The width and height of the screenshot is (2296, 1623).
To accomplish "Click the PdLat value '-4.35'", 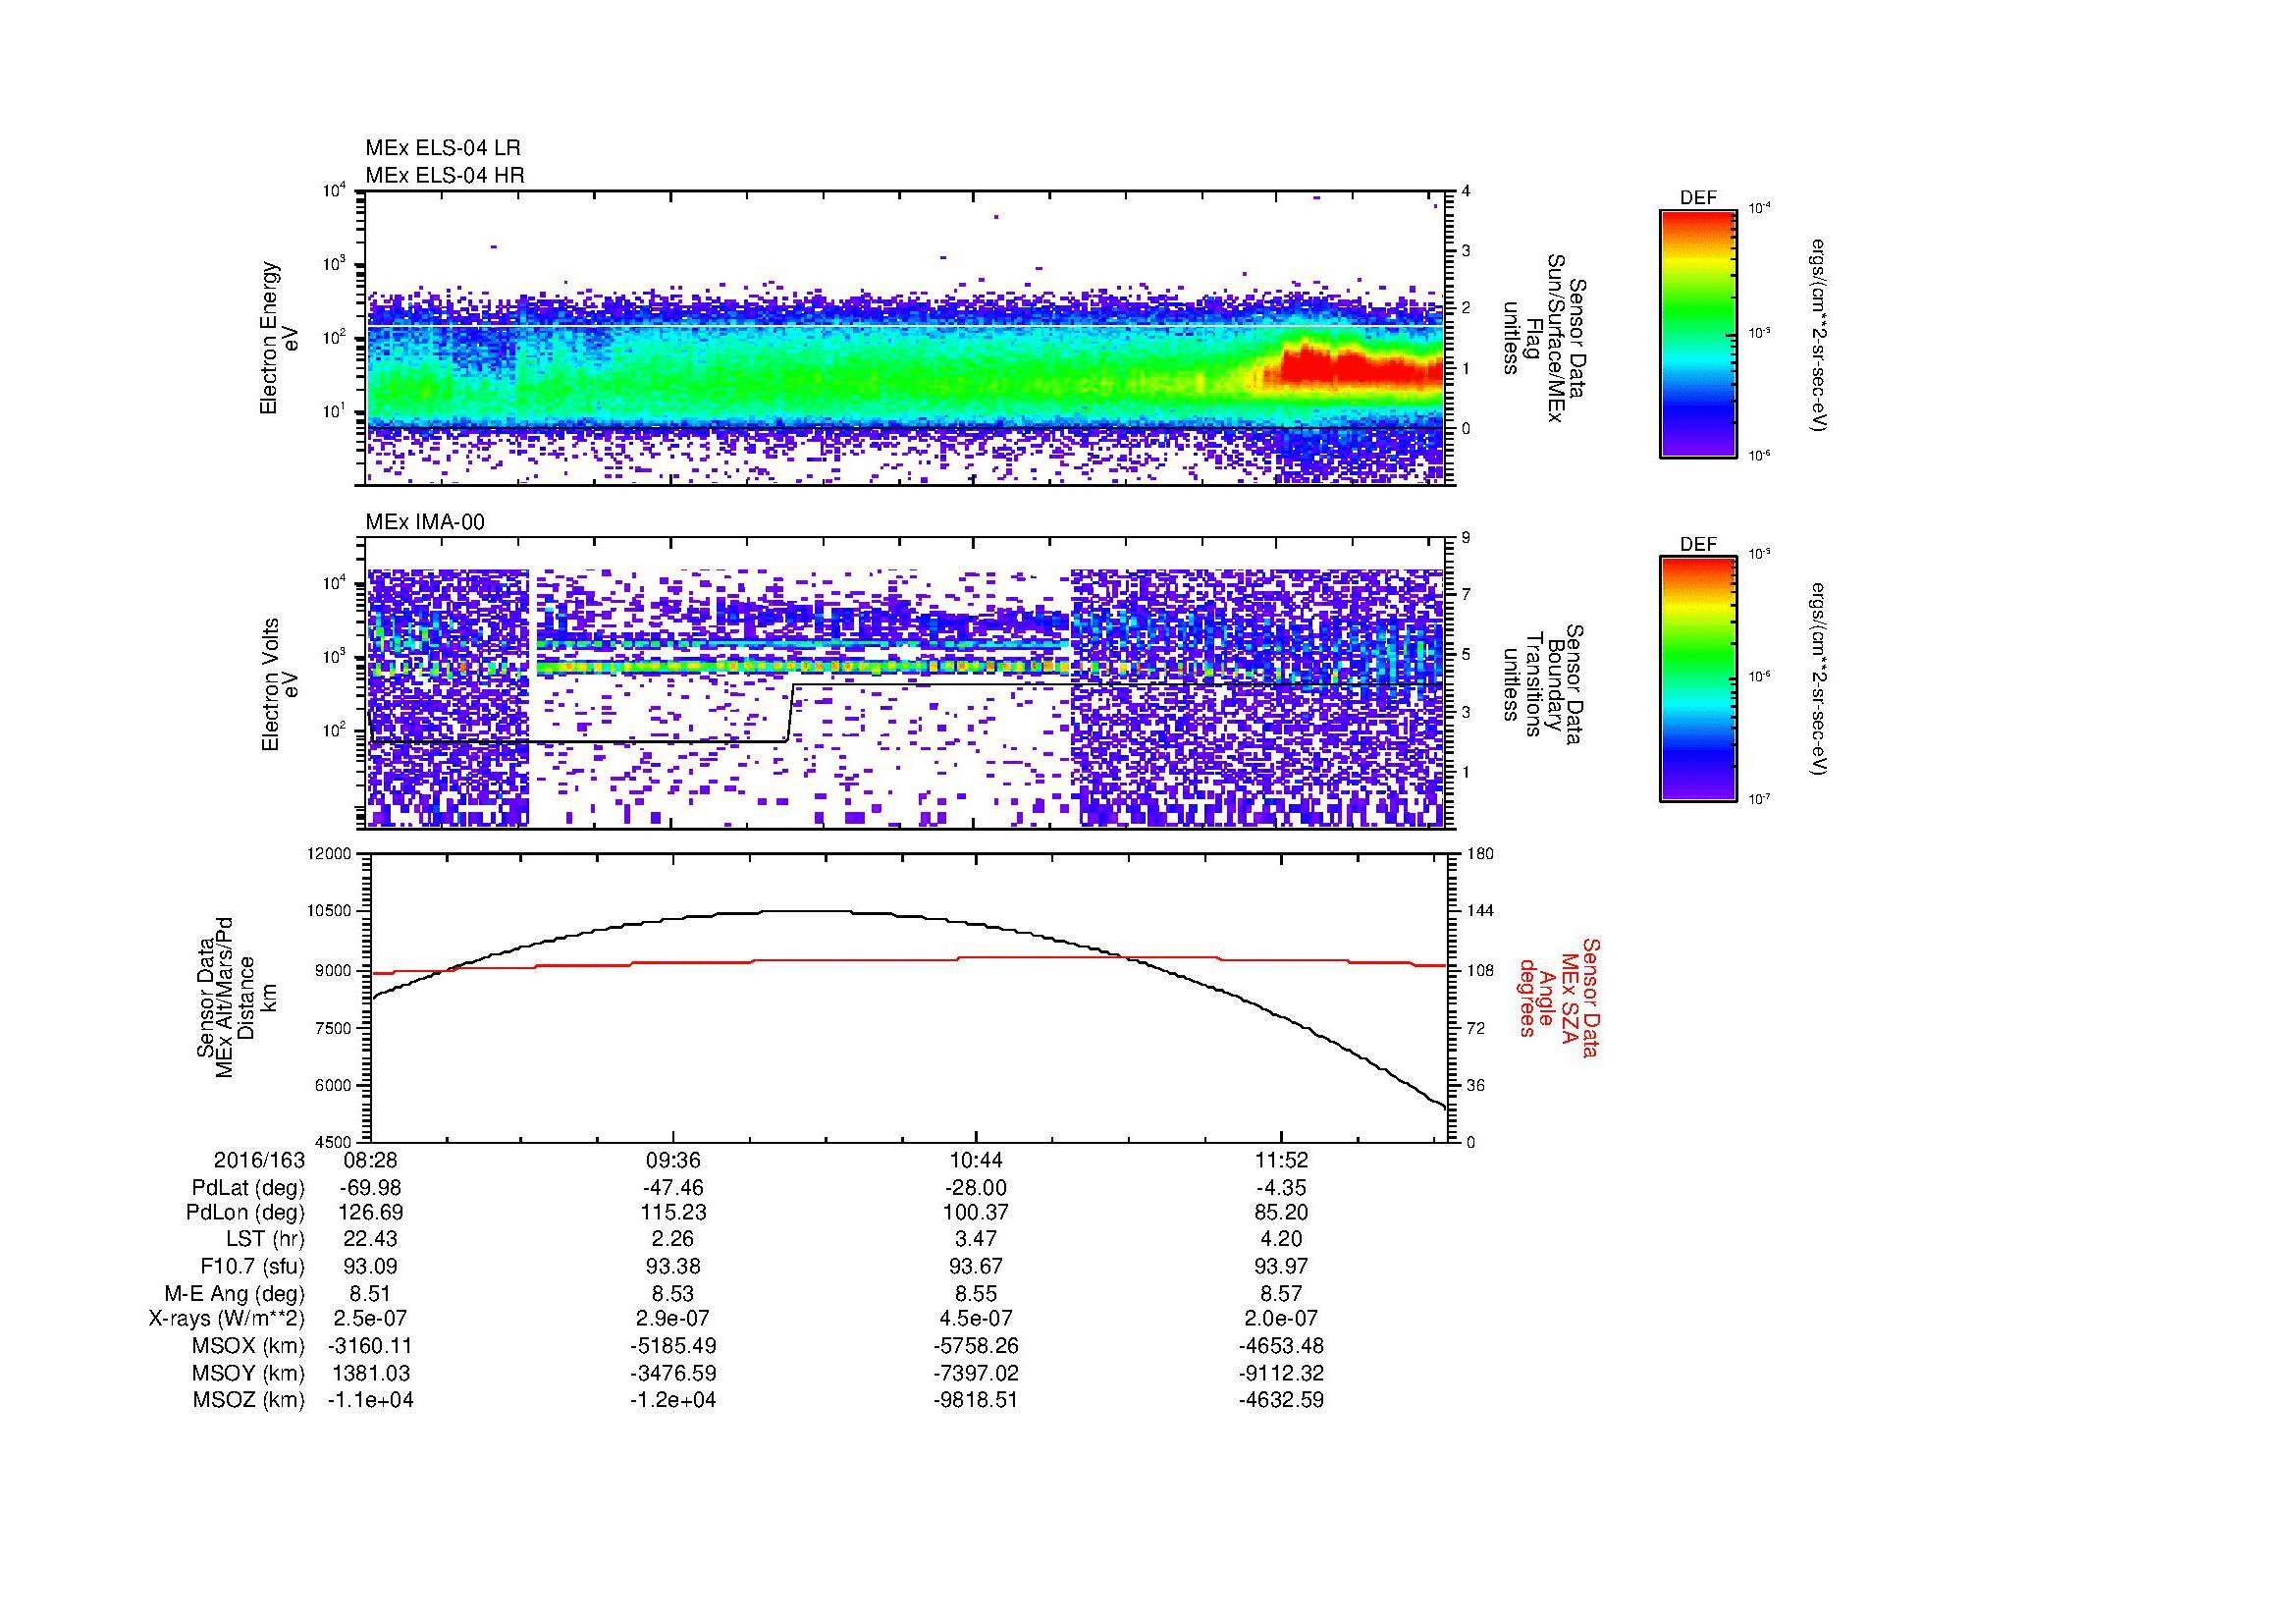I will [x=1281, y=1188].
